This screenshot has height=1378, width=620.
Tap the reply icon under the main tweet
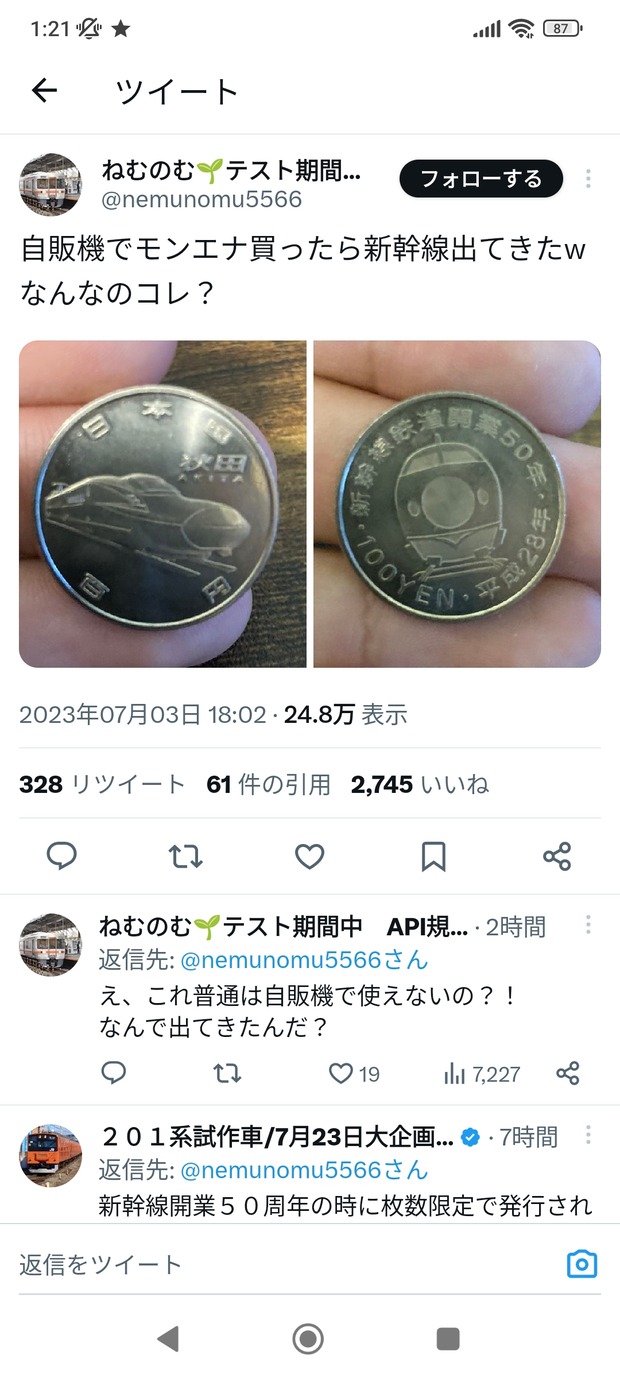(62, 856)
